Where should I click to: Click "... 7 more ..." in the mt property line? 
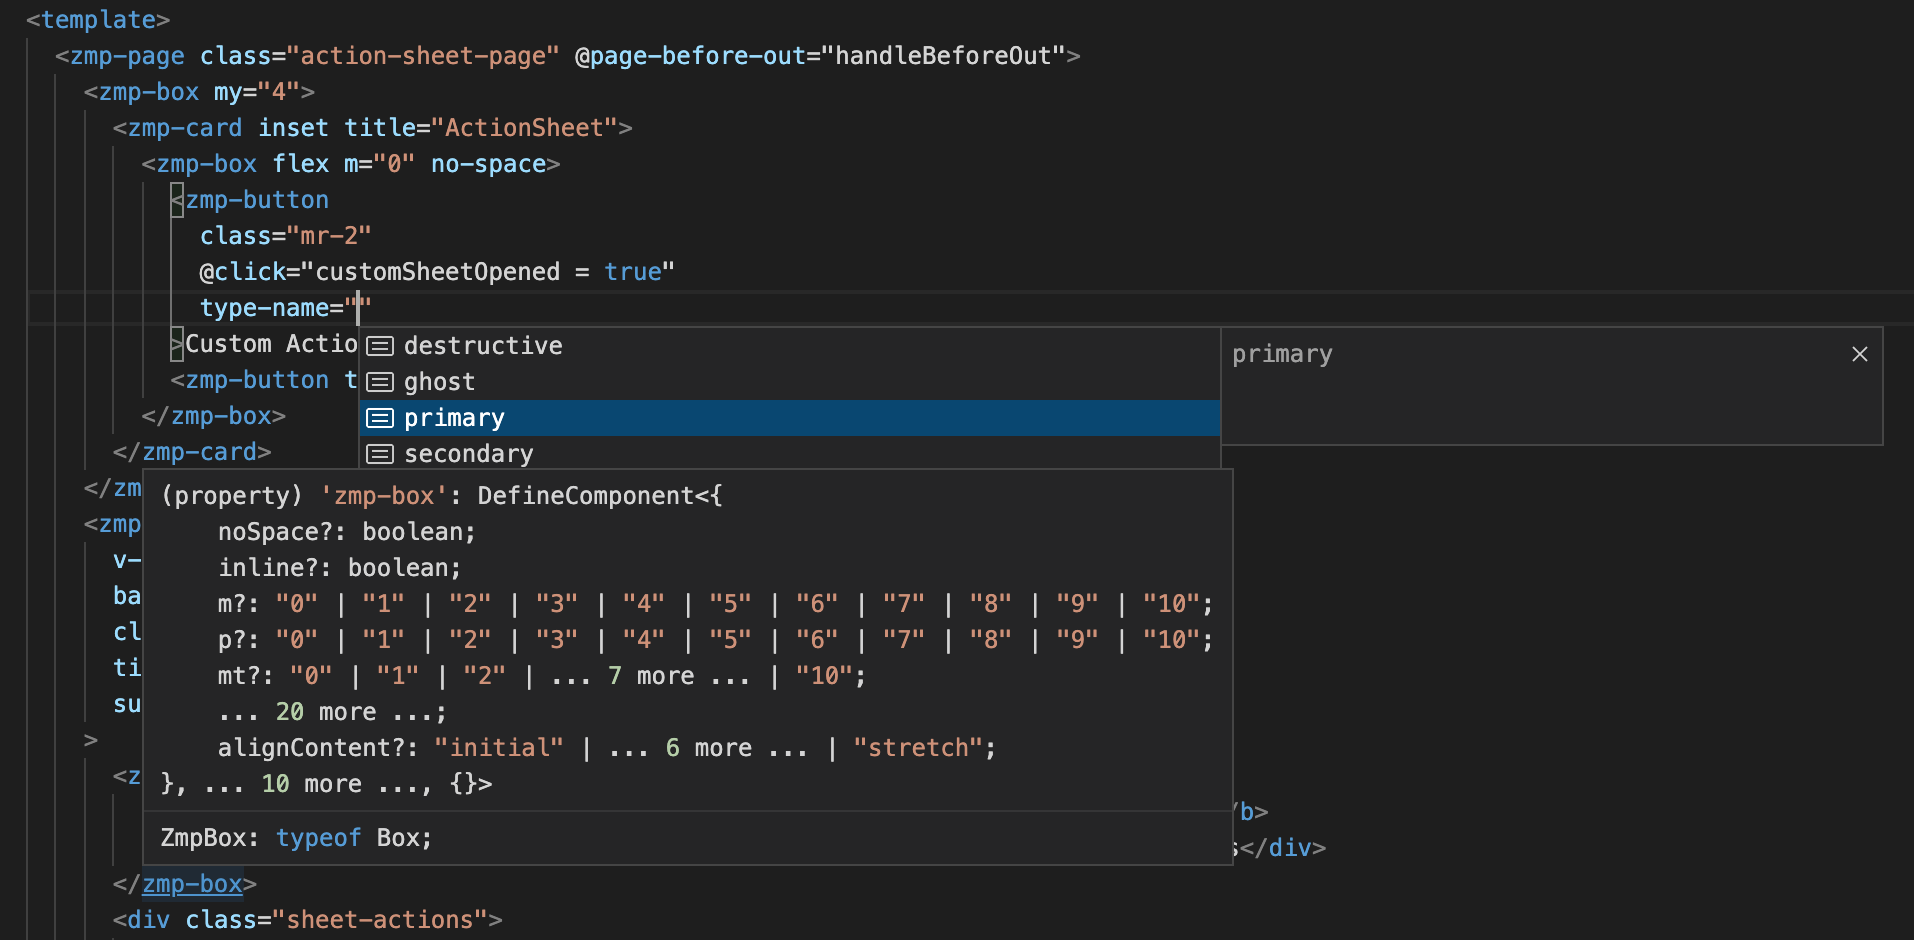coord(647,675)
